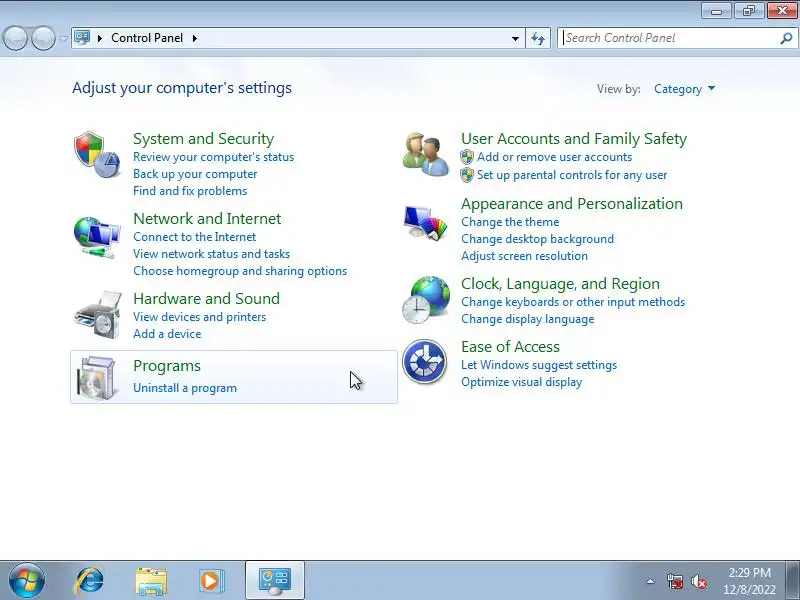
Task: Open the Clock, Language, and Region globe icon
Action: [426, 299]
